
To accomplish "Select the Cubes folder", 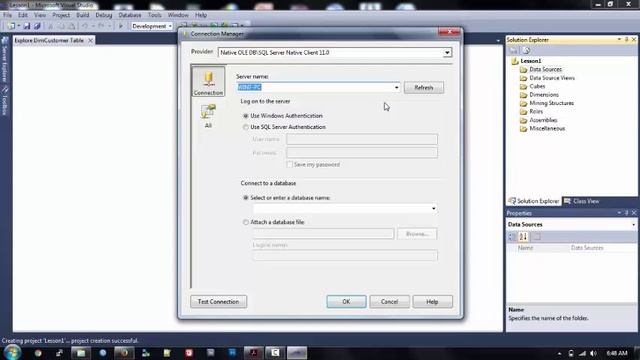I will point(537,87).
